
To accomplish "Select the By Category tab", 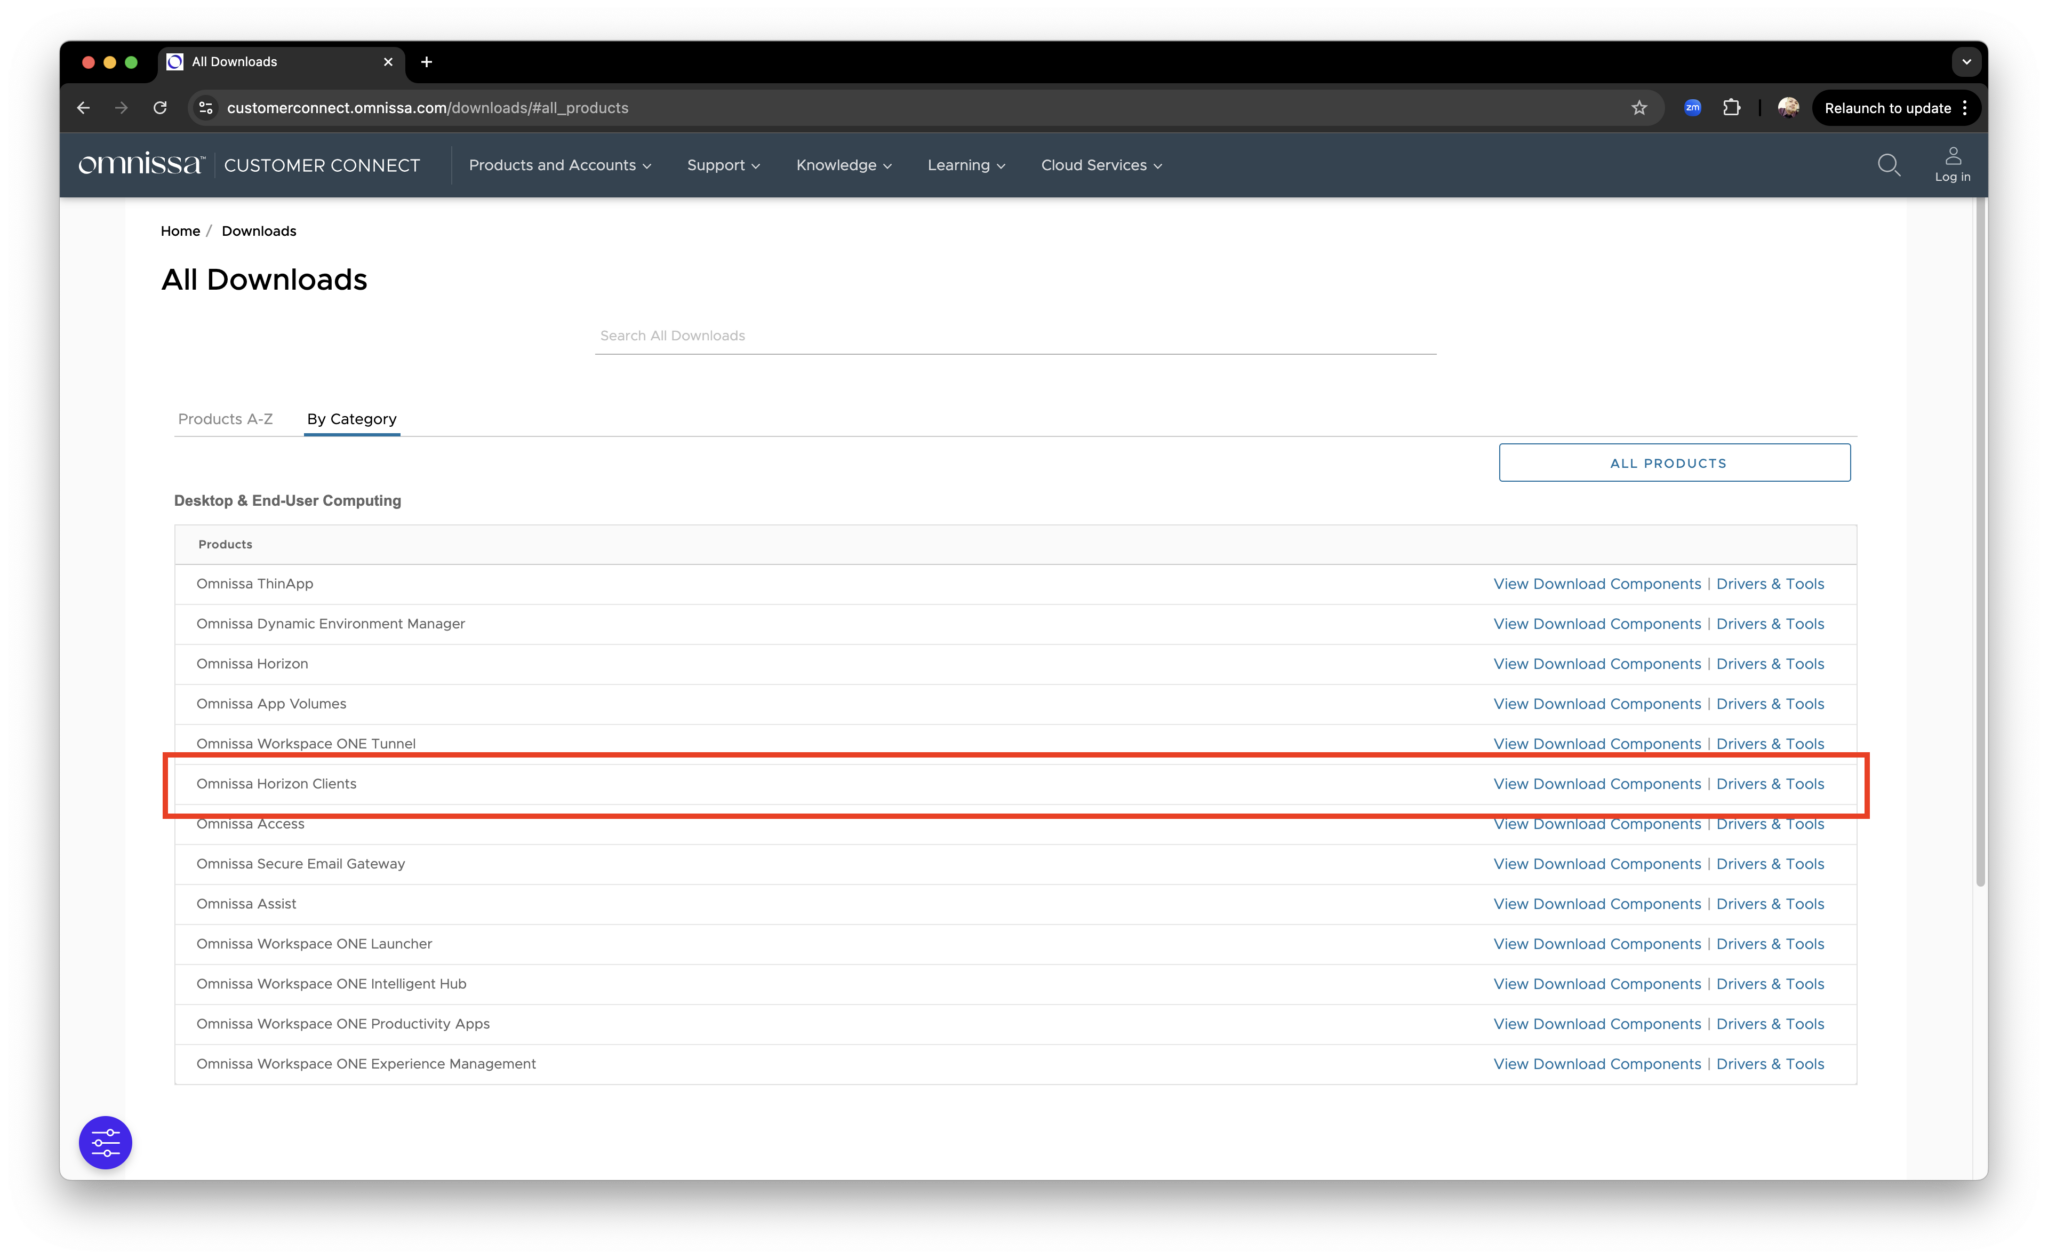I will tap(351, 419).
